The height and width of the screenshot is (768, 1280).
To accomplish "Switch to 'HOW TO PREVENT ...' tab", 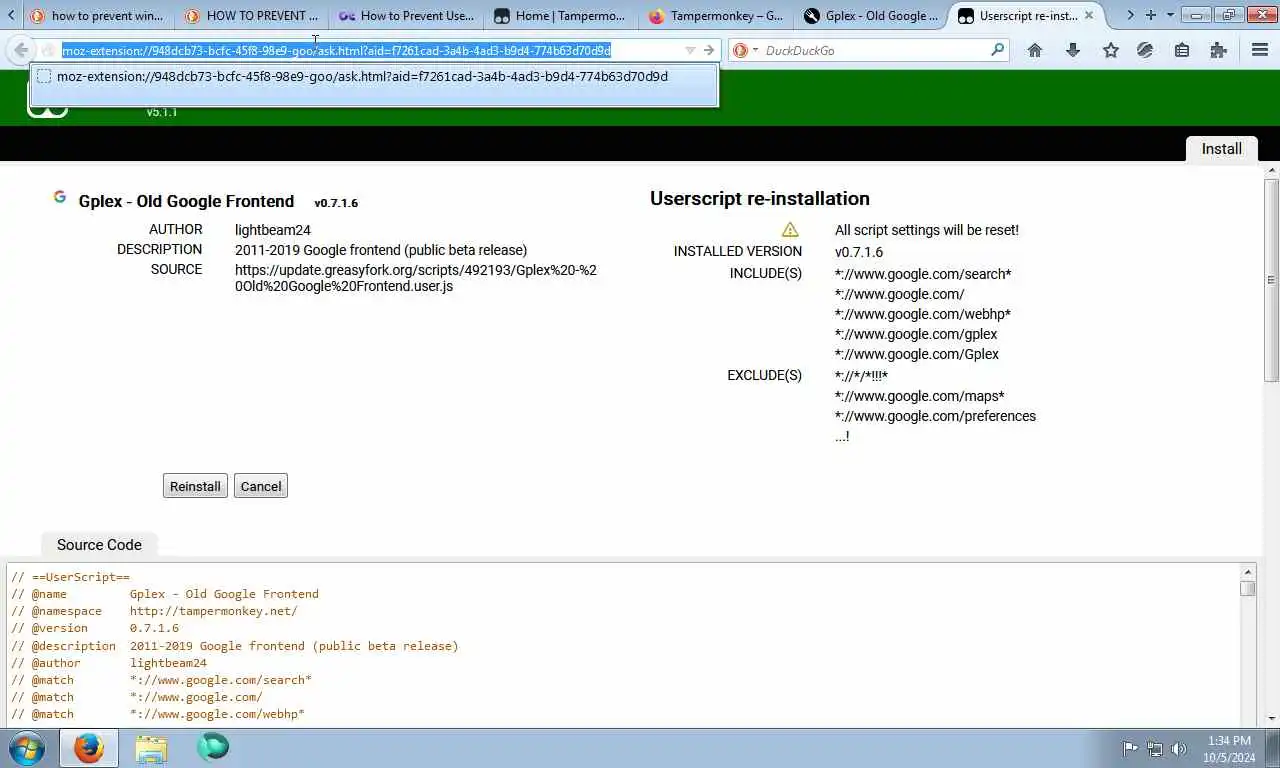I will coord(252,16).
